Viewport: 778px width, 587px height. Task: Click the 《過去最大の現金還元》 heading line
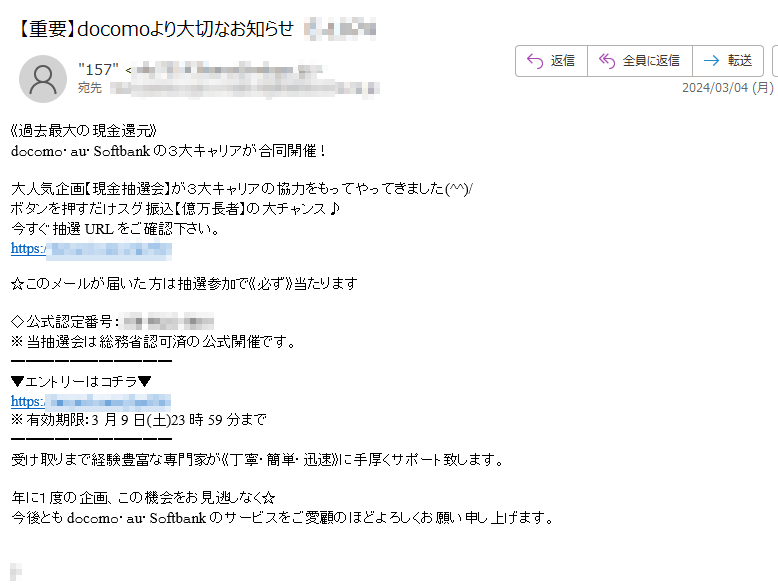click(83, 131)
